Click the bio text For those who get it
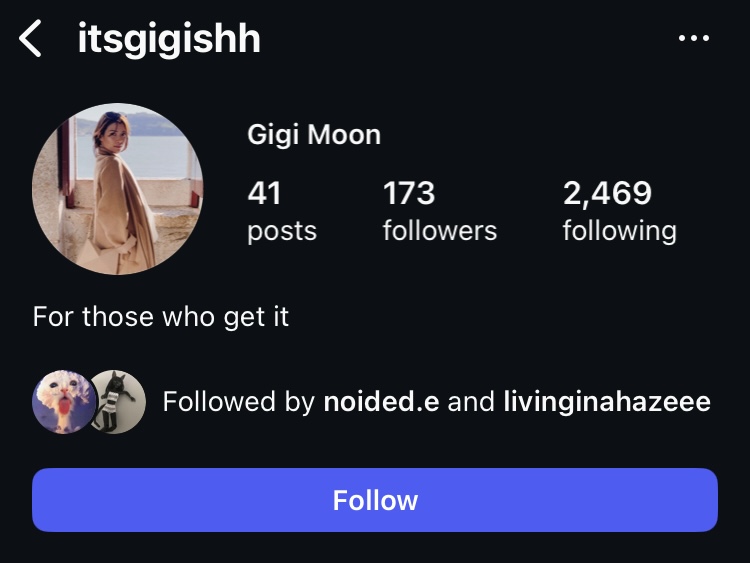The image size is (750, 563). pyautogui.click(x=161, y=317)
